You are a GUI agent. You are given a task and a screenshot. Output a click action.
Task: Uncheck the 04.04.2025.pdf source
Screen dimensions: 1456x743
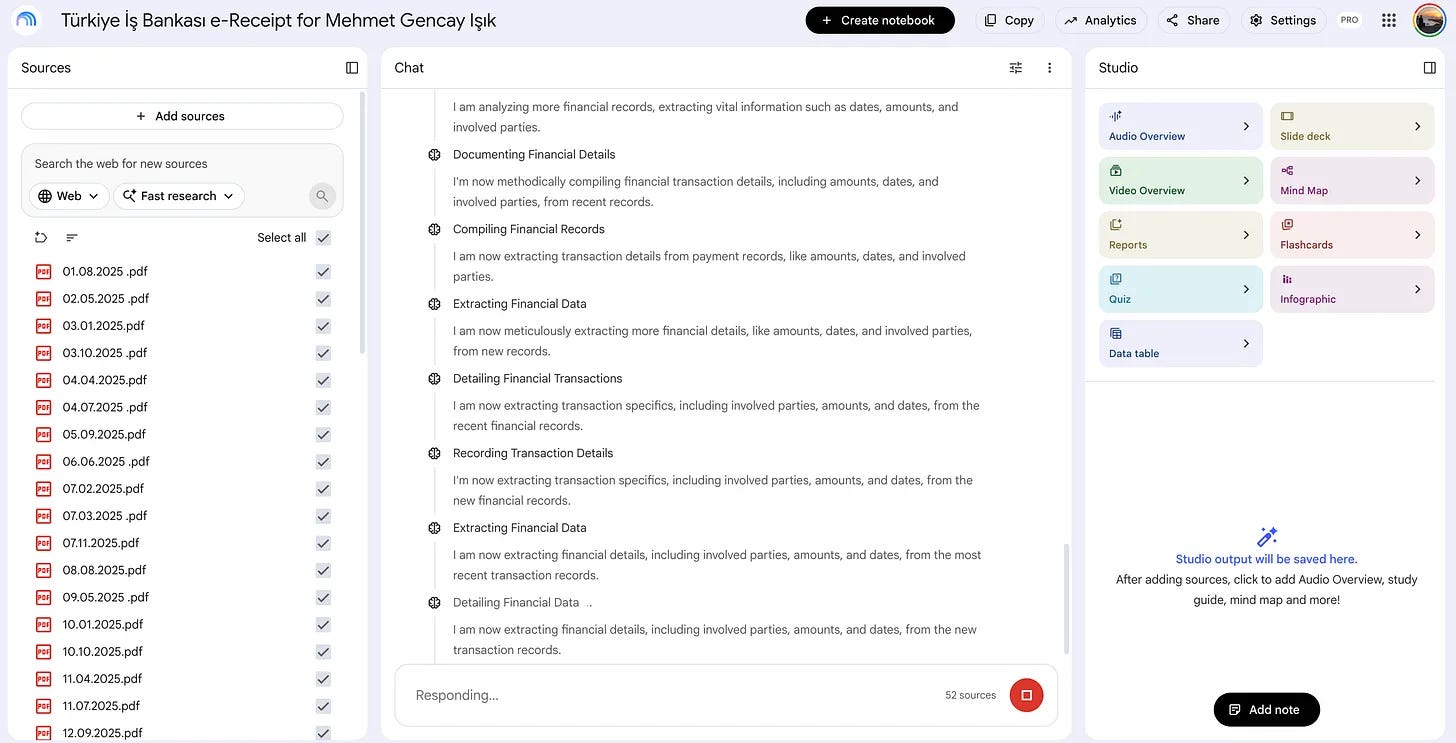coord(323,380)
